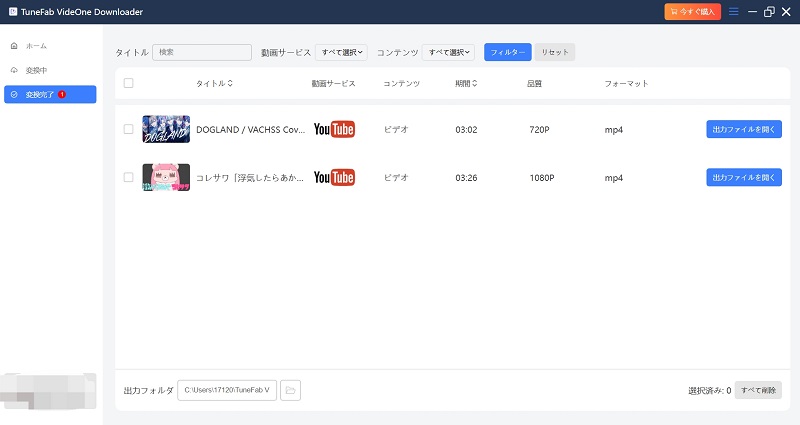Sort by タイトル column arrows
Screen dimensions: 800x425
pos(230,83)
